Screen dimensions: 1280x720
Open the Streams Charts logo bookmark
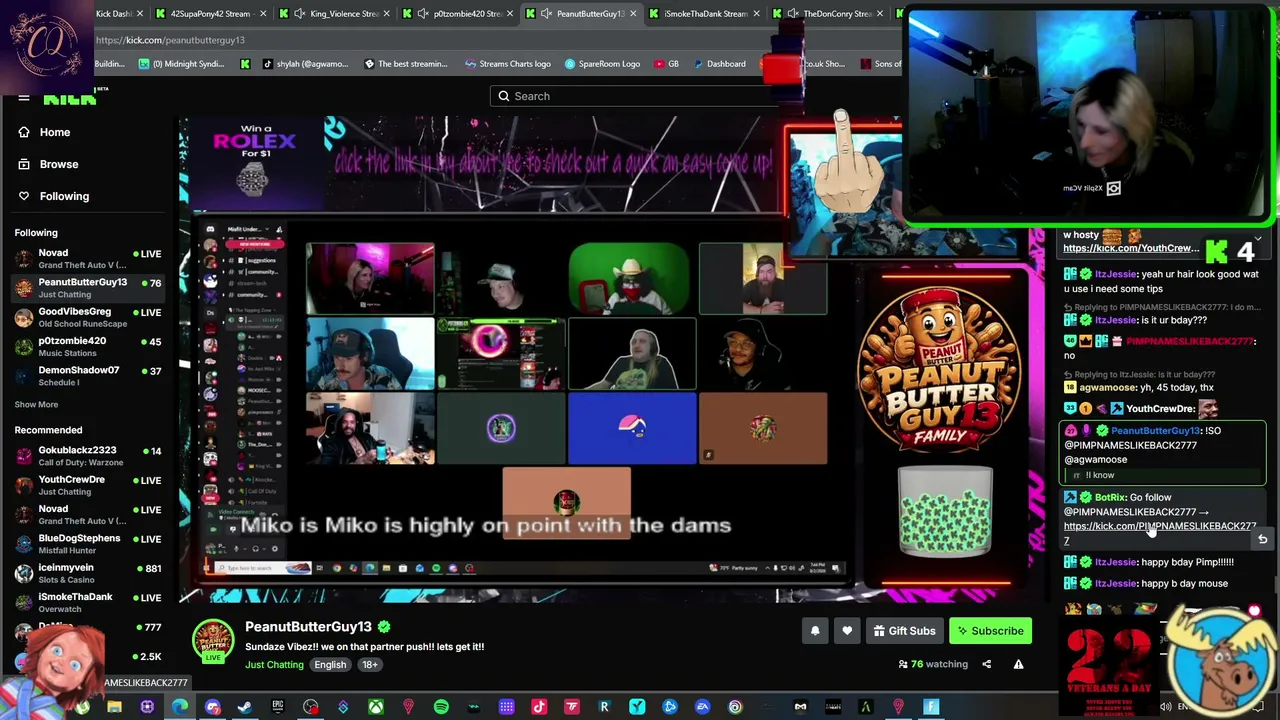[x=507, y=64]
